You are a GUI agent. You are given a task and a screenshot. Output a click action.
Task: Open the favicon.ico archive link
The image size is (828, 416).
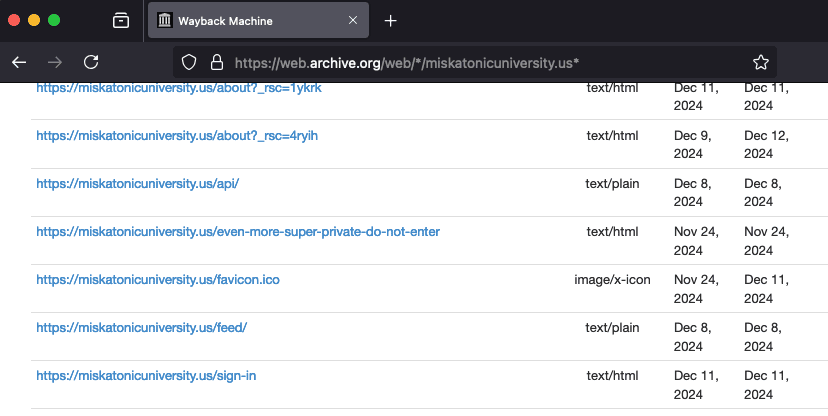(158, 280)
